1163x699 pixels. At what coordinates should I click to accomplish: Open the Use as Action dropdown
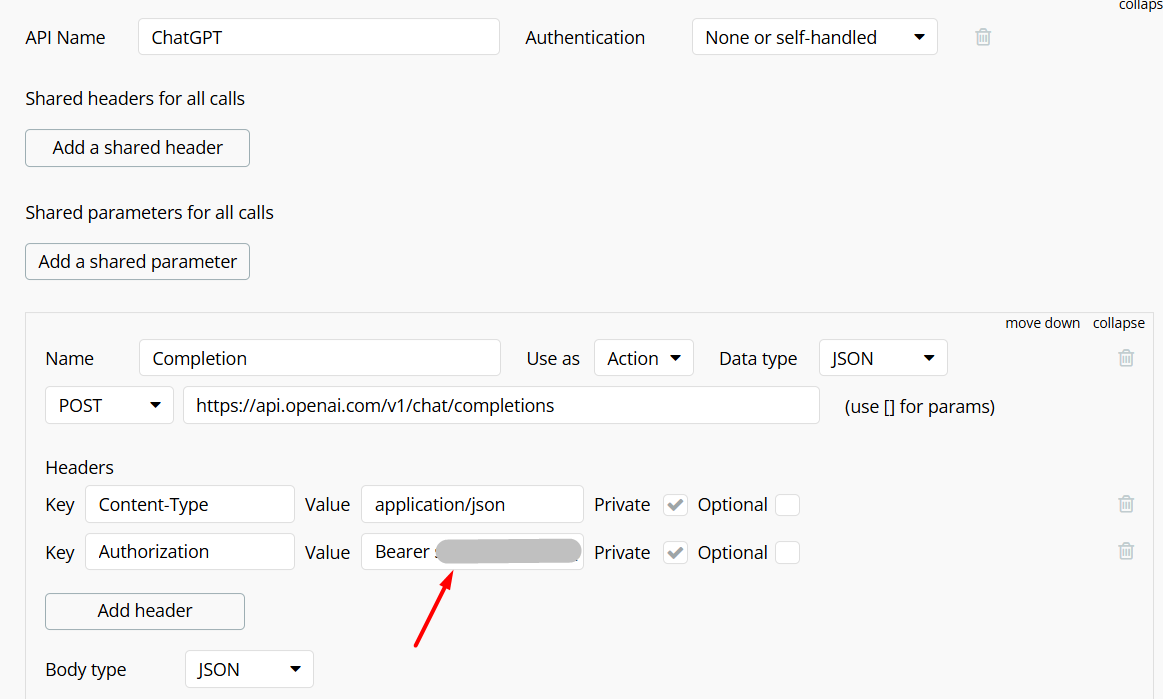tap(643, 358)
